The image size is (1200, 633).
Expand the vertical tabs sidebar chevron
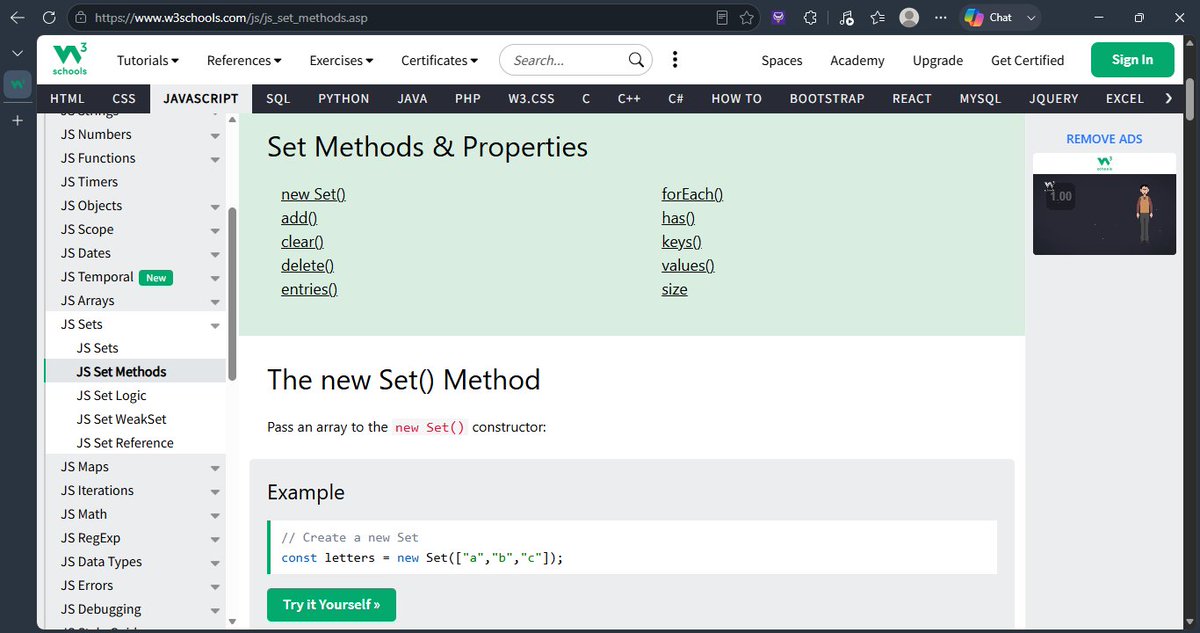17,52
